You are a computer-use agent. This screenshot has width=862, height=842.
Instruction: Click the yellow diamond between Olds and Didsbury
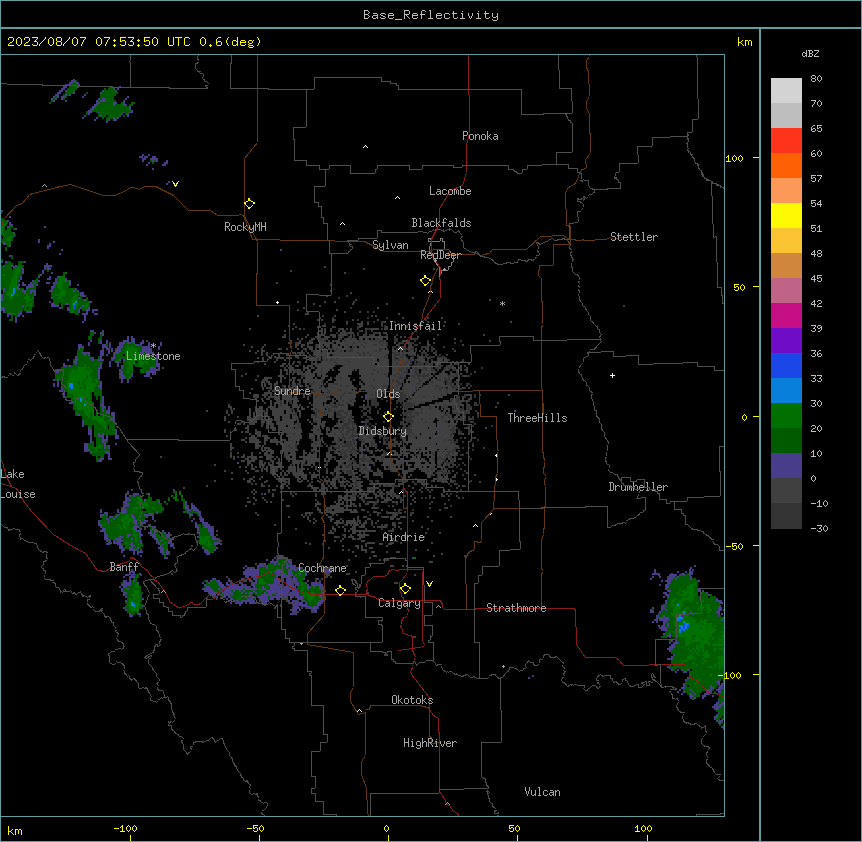[389, 417]
